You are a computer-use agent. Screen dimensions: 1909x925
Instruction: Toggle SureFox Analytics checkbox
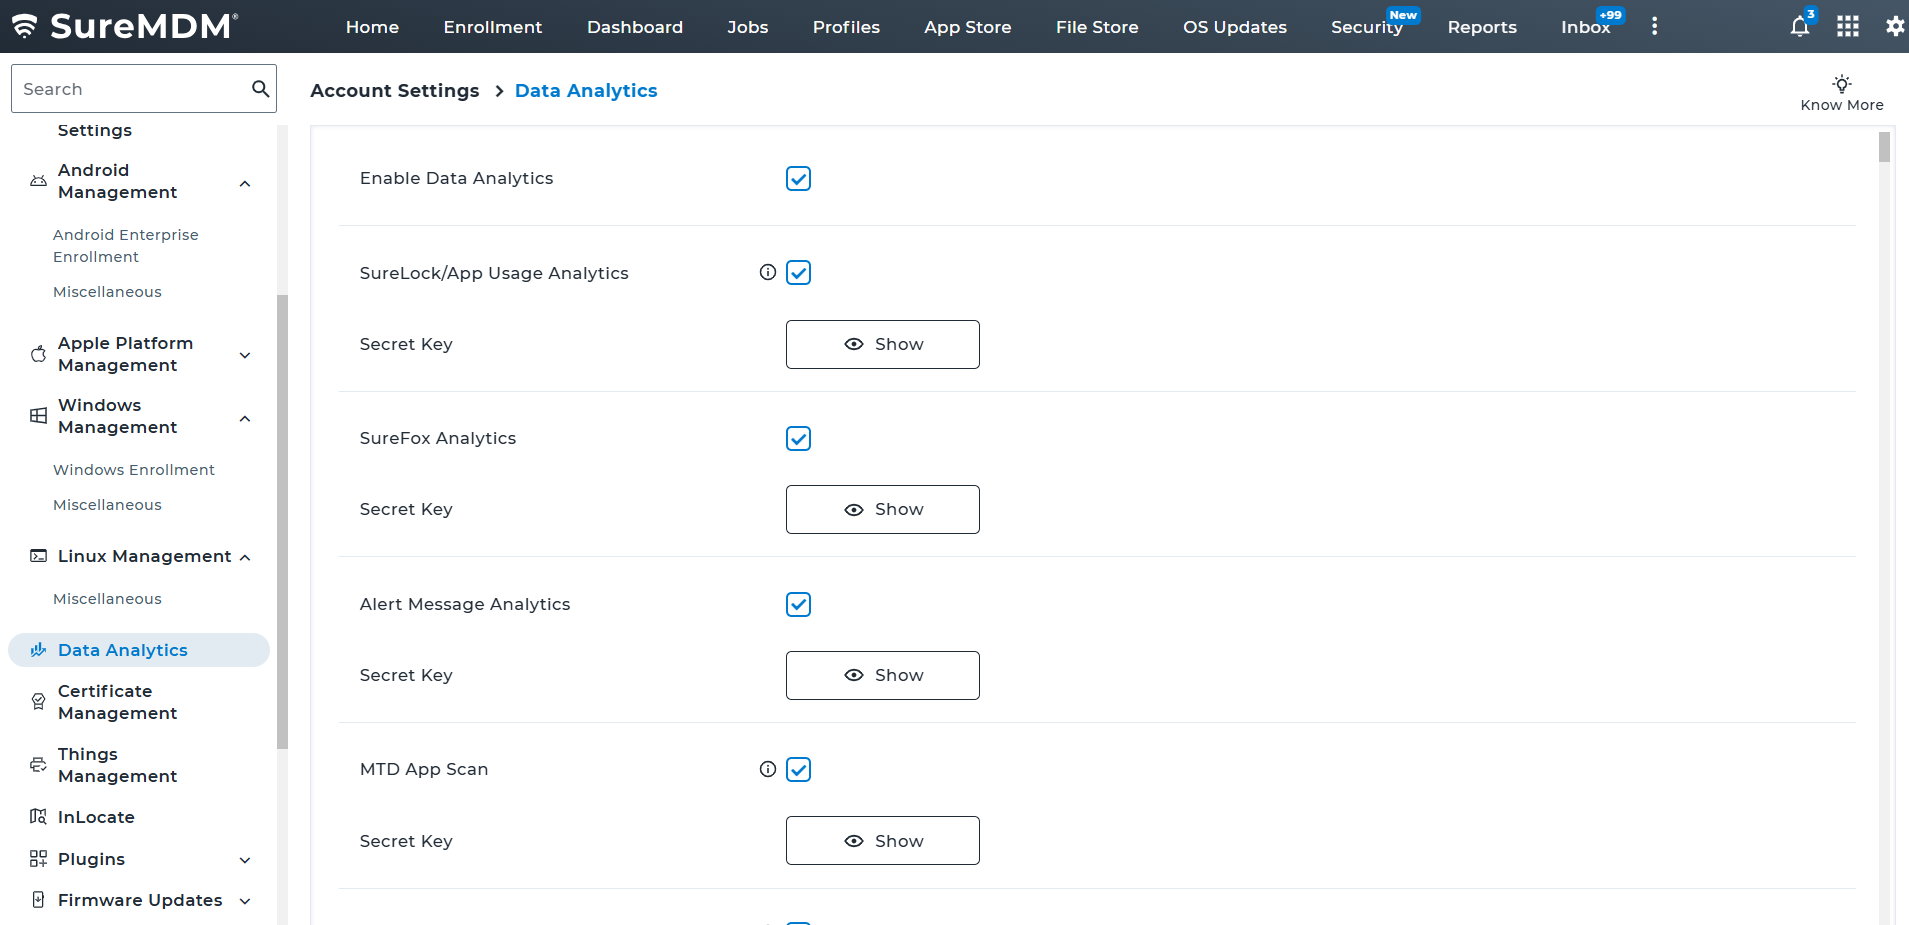[798, 438]
